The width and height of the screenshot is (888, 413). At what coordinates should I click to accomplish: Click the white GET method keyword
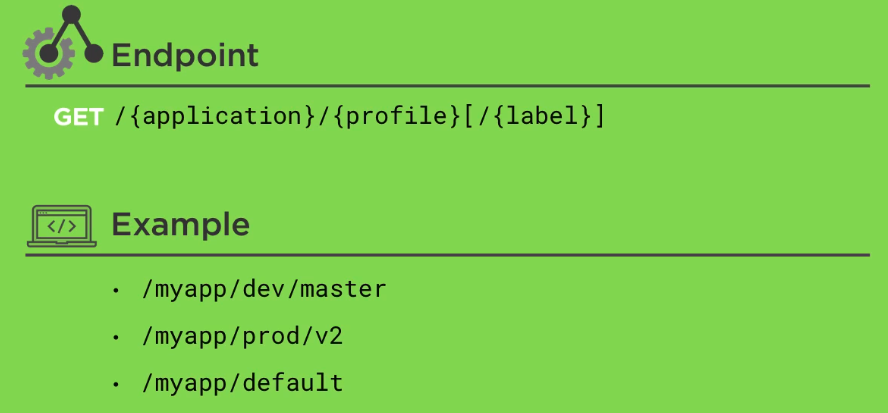tap(78, 117)
